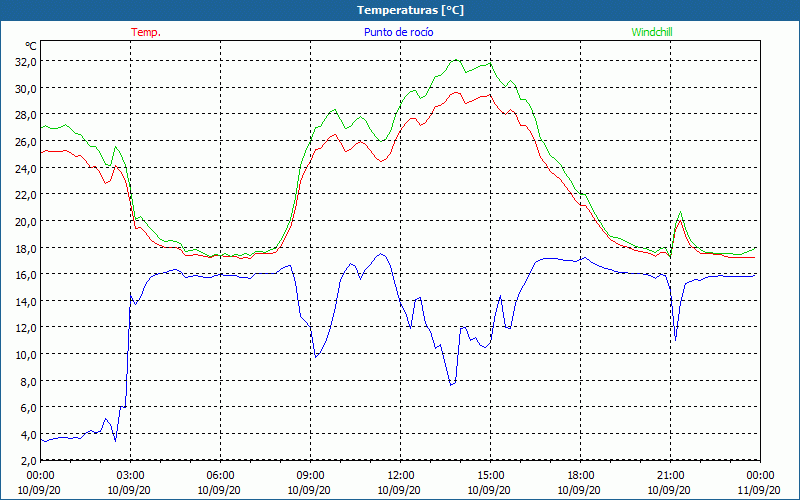Click the 14,0 y-axis value
The image size is (800, 500).
point(26,301)
